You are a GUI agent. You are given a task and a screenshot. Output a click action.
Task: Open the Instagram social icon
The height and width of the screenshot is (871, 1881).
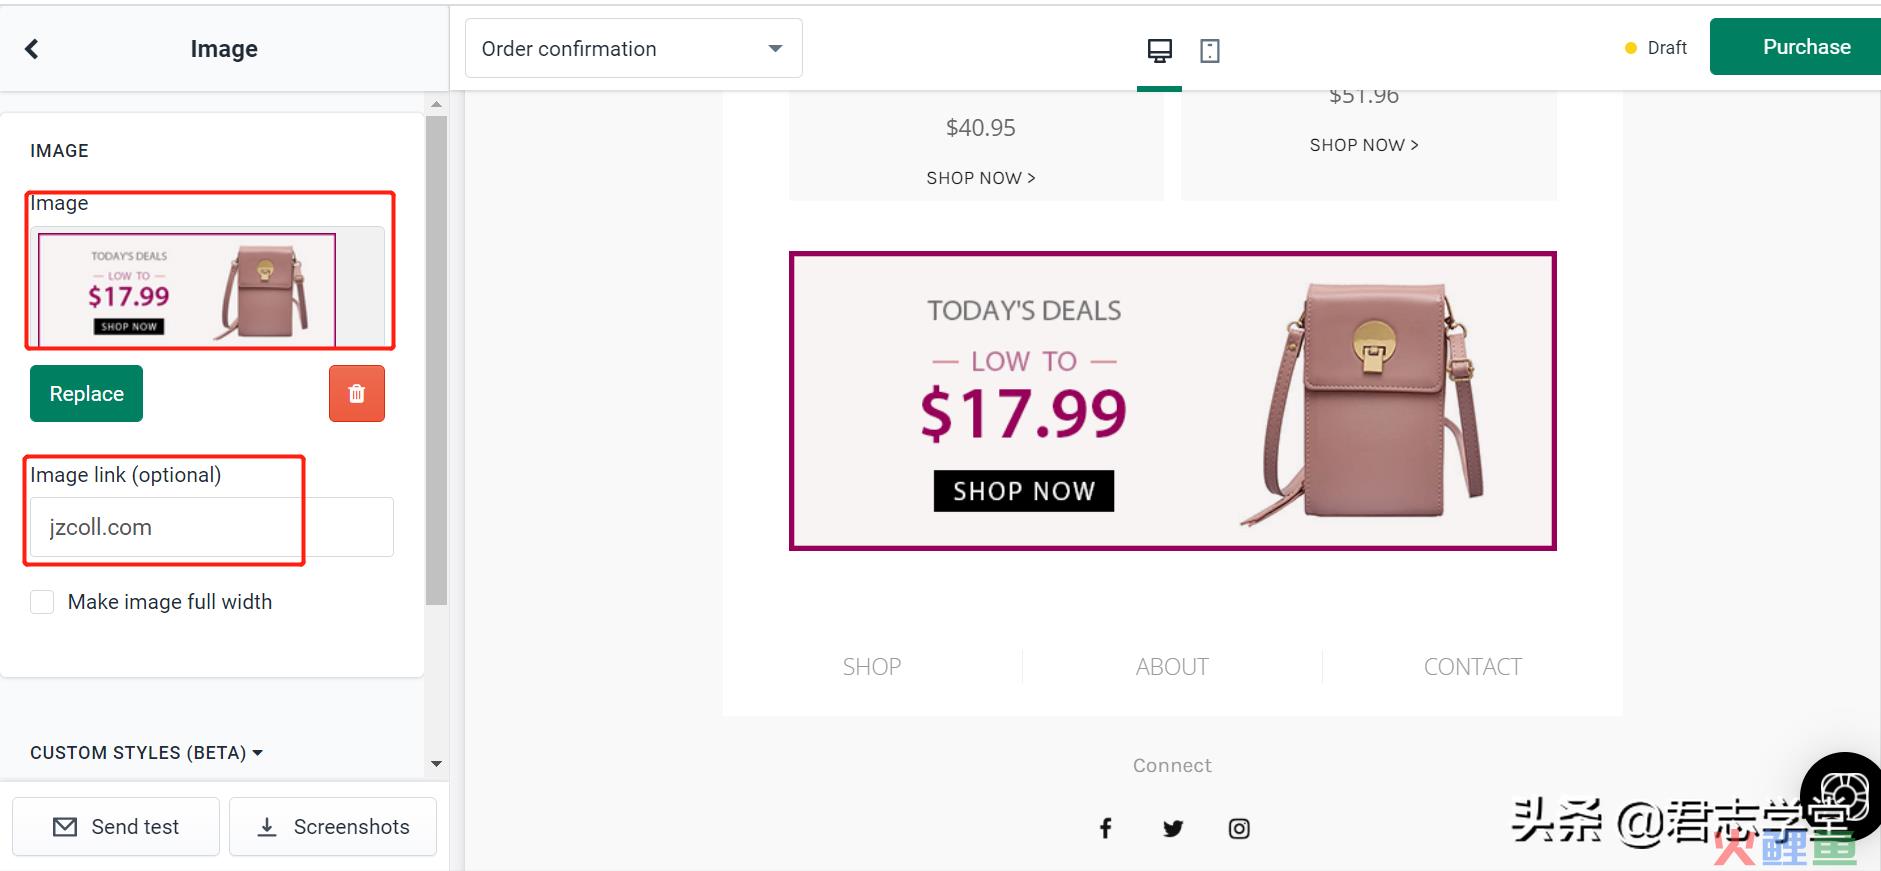tap(1239, 828)
